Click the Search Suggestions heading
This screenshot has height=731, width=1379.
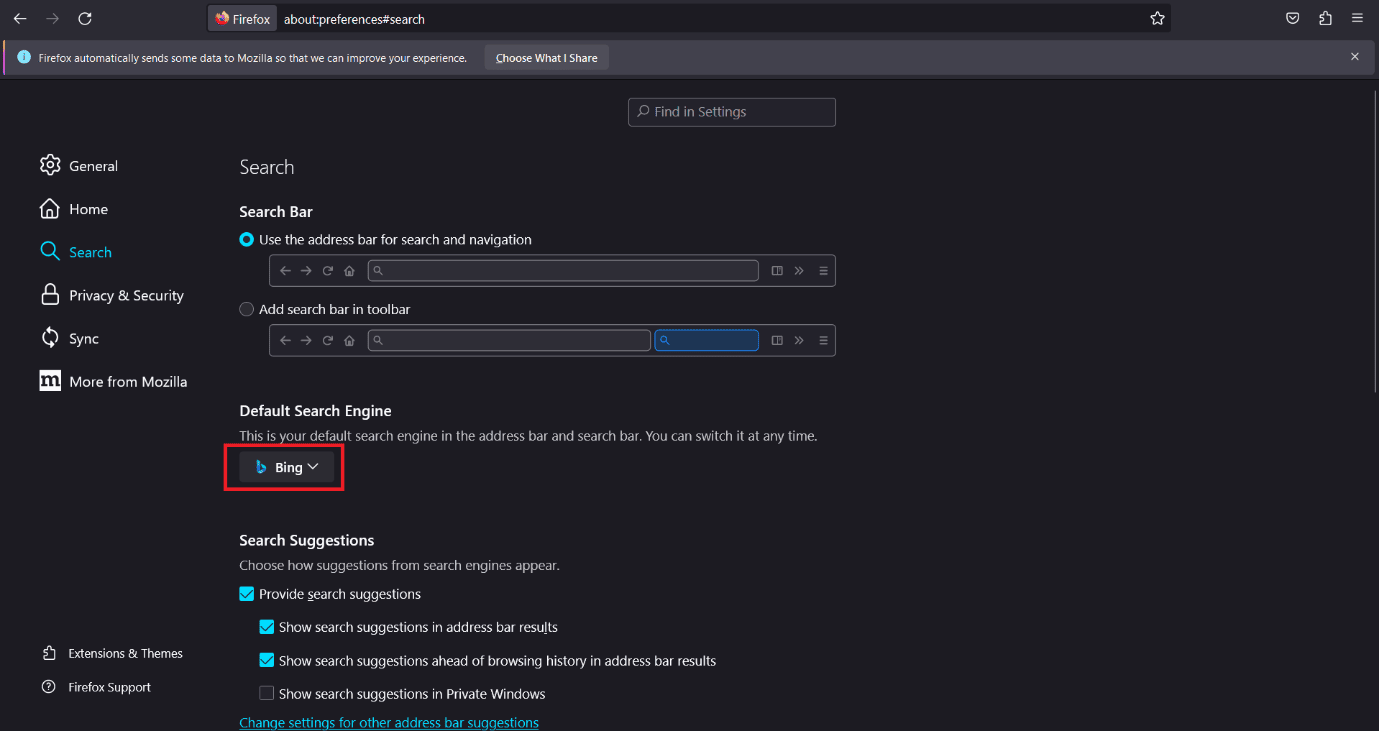point(306,540)
